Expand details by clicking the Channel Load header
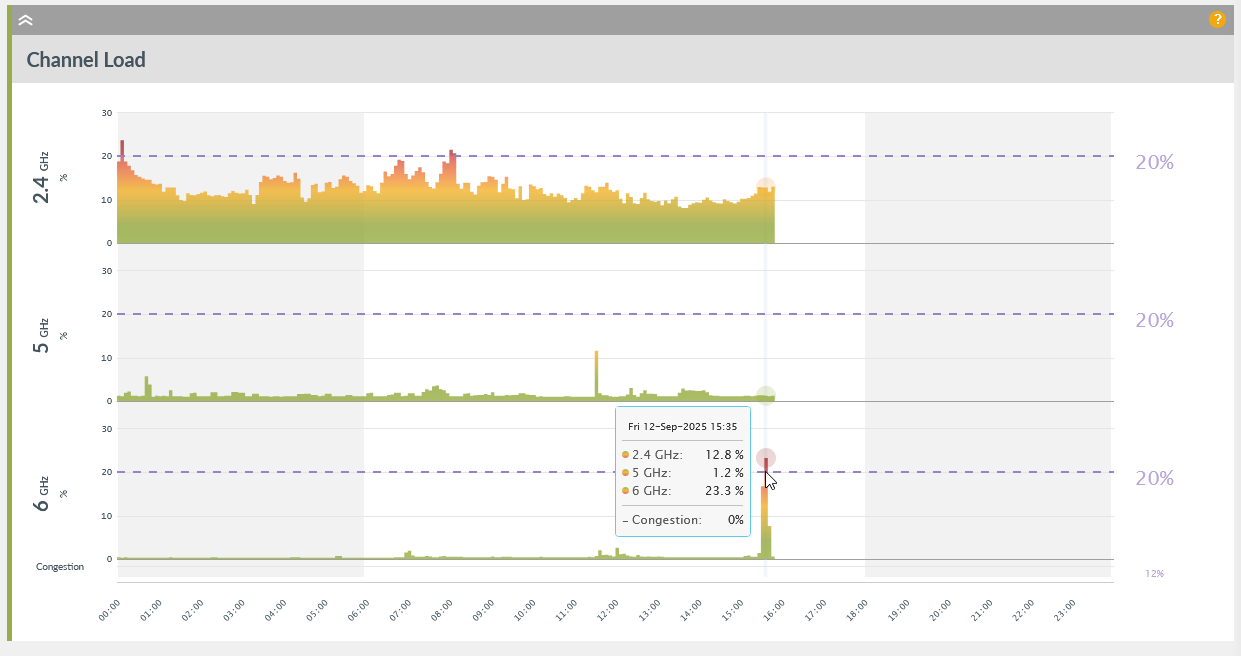Viewport: 1241px width, 656px height. pyautogui.click(x=85, y=60)
